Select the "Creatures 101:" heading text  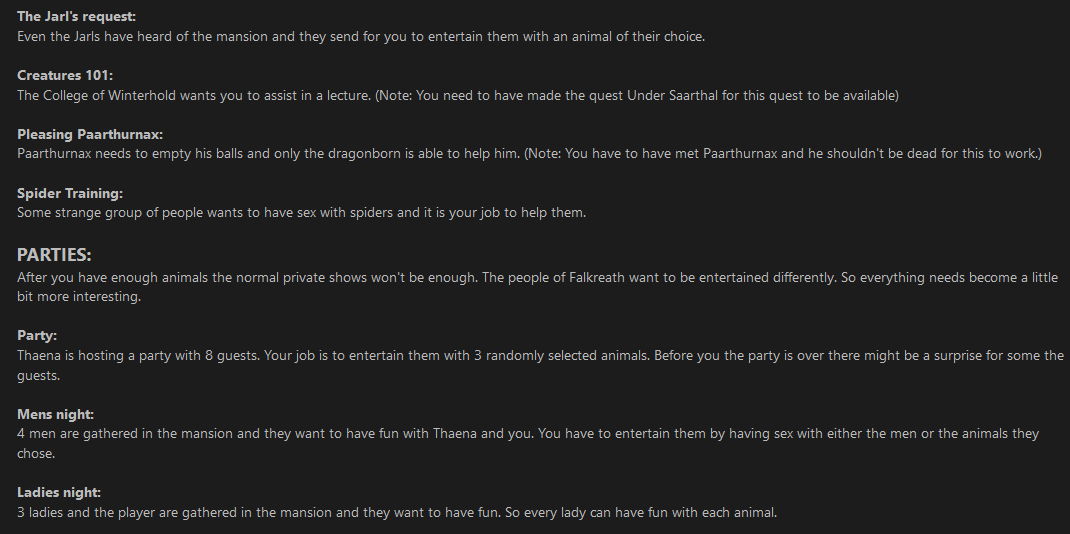[65, 75]
